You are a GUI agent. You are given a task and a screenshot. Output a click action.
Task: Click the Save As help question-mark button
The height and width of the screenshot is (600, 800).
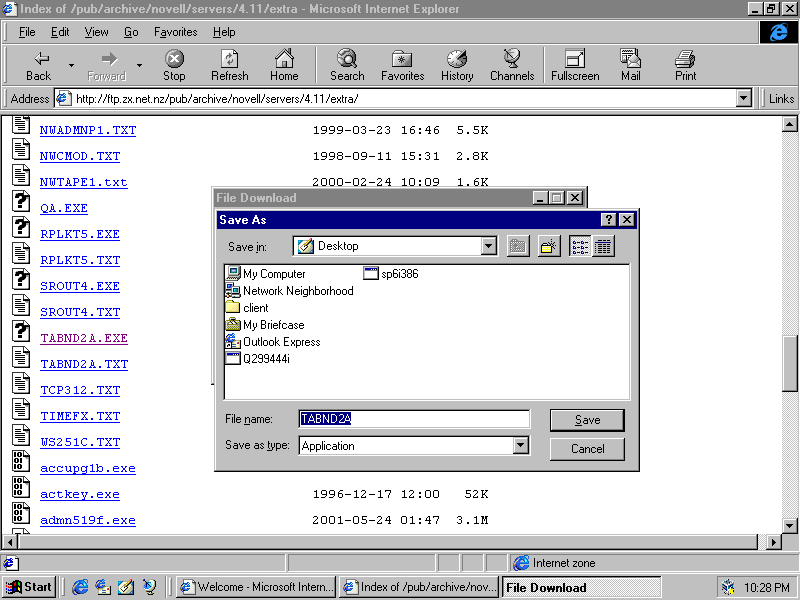608,220
